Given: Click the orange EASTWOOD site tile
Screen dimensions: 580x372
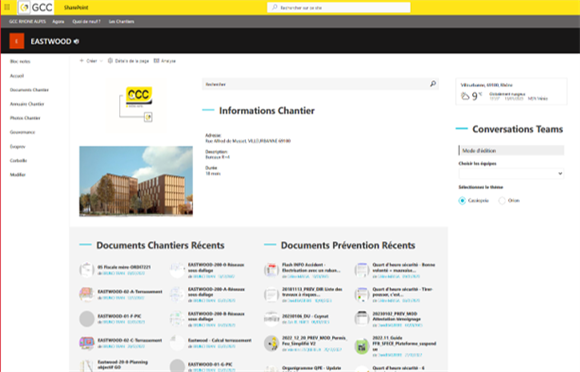Looking at the screenshot, I should coord(17,41).
